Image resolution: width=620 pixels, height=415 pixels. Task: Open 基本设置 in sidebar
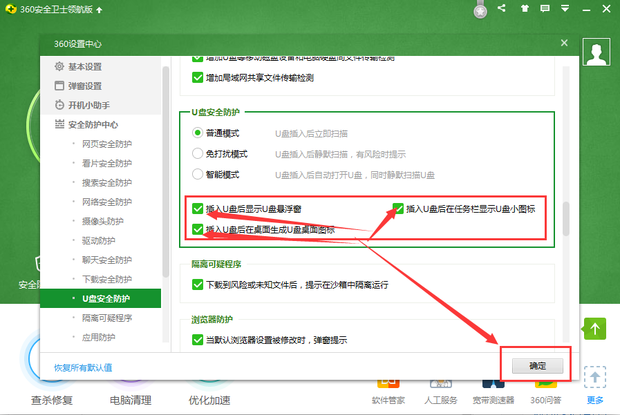click(x=100, y=67)
